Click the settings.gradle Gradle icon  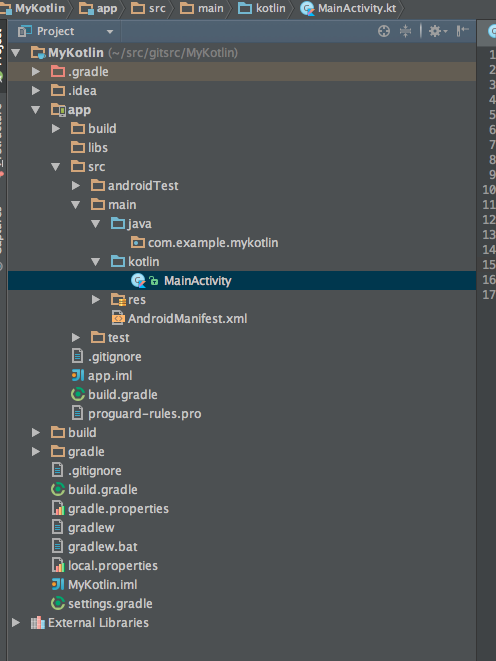pyautogui.click(x=58, y=603)
